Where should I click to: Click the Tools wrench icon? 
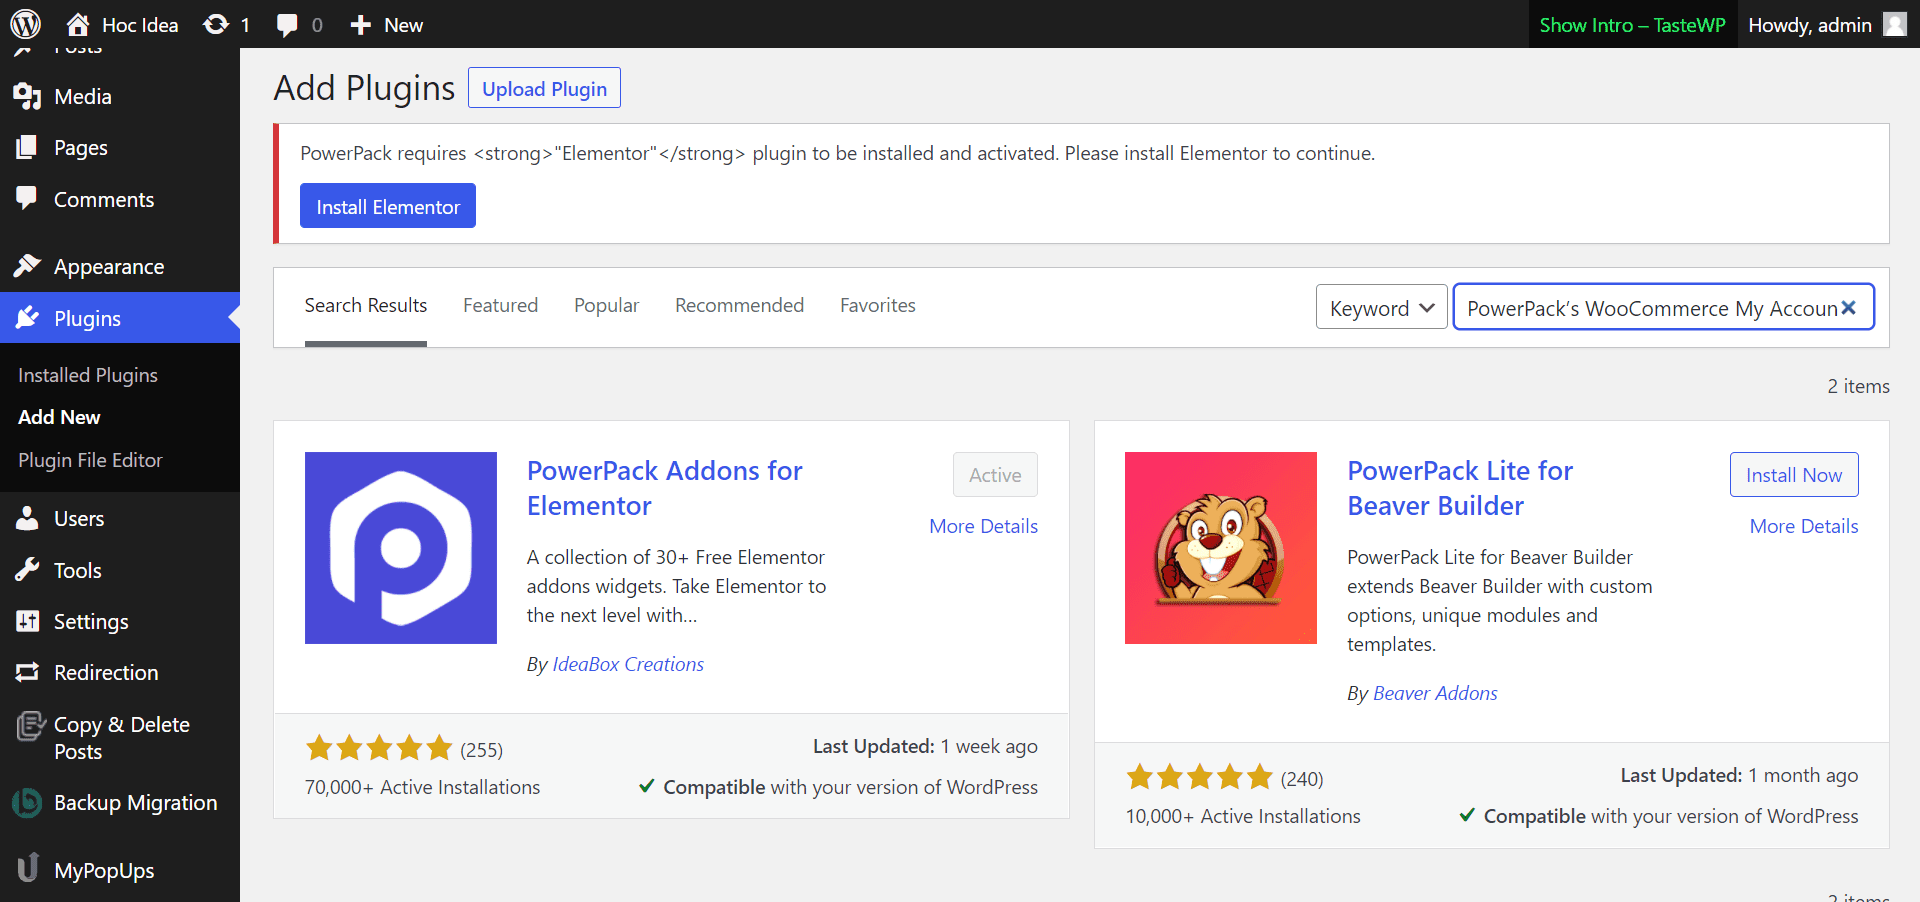[27, 570]
